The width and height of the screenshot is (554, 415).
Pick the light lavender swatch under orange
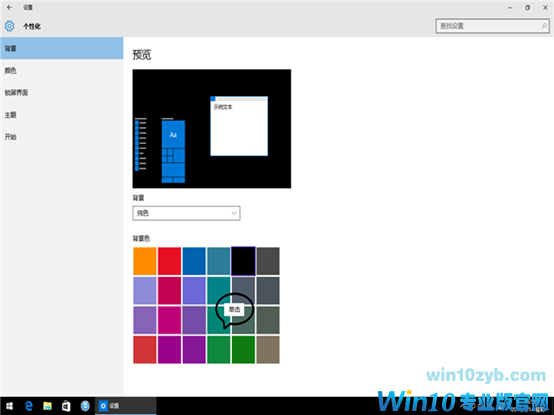point(145,290)
